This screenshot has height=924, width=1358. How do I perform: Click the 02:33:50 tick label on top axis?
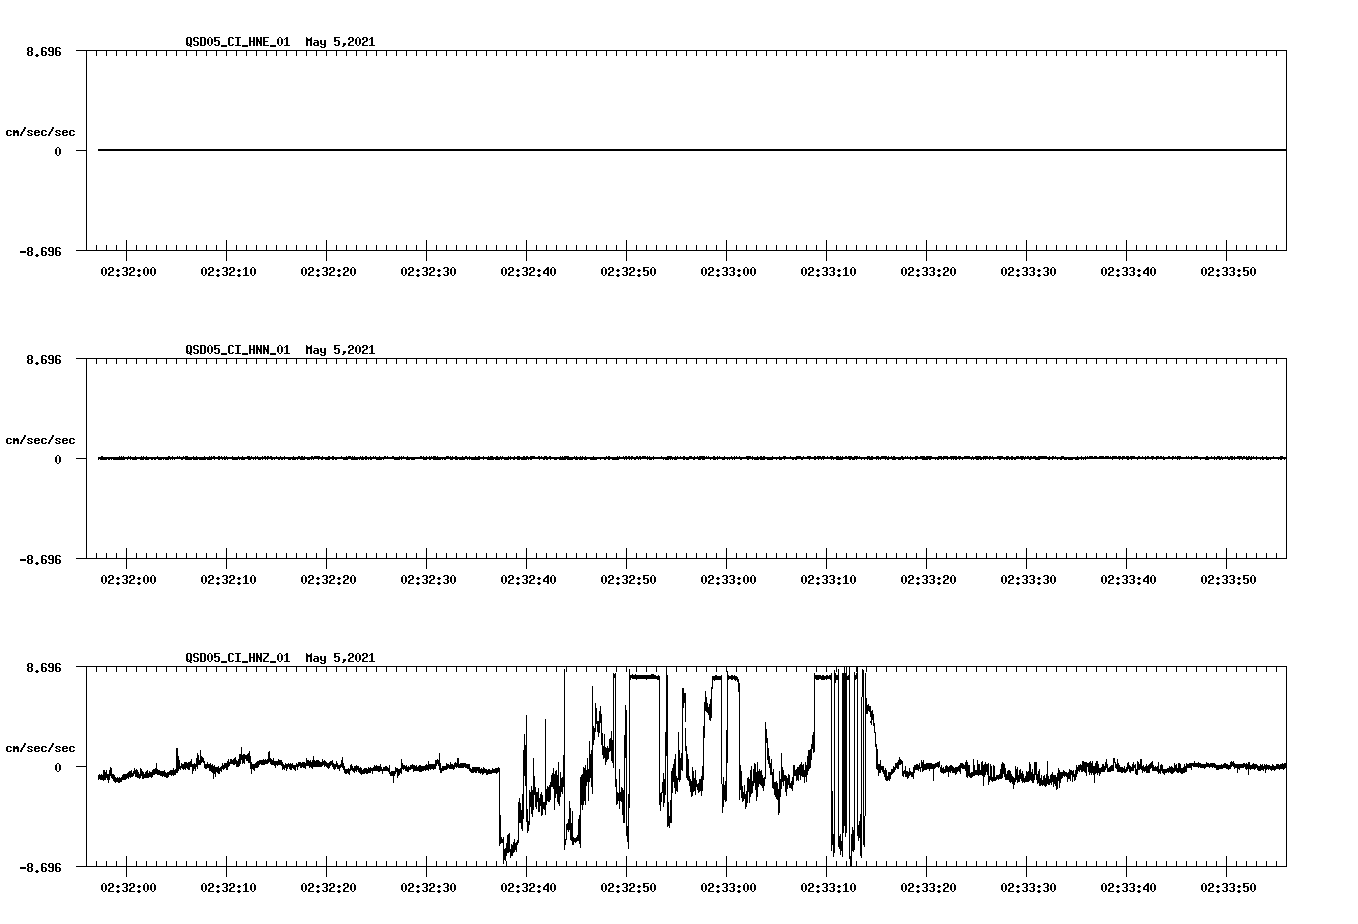pos(1227,271)
